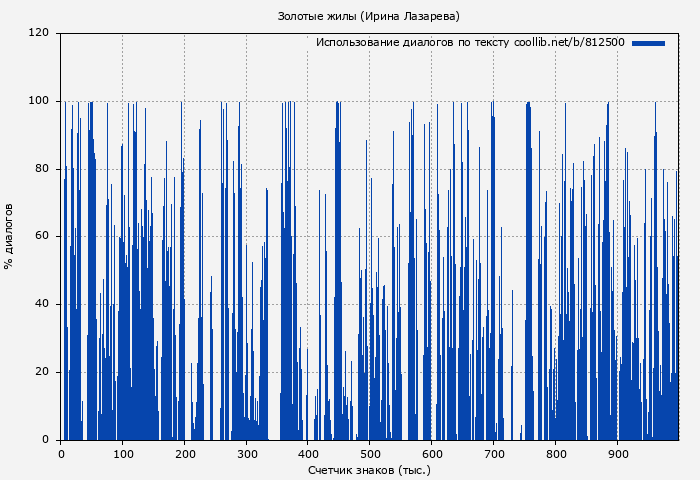
Task: Click the blue legend color swatch
Action: (x=648, y=43)
